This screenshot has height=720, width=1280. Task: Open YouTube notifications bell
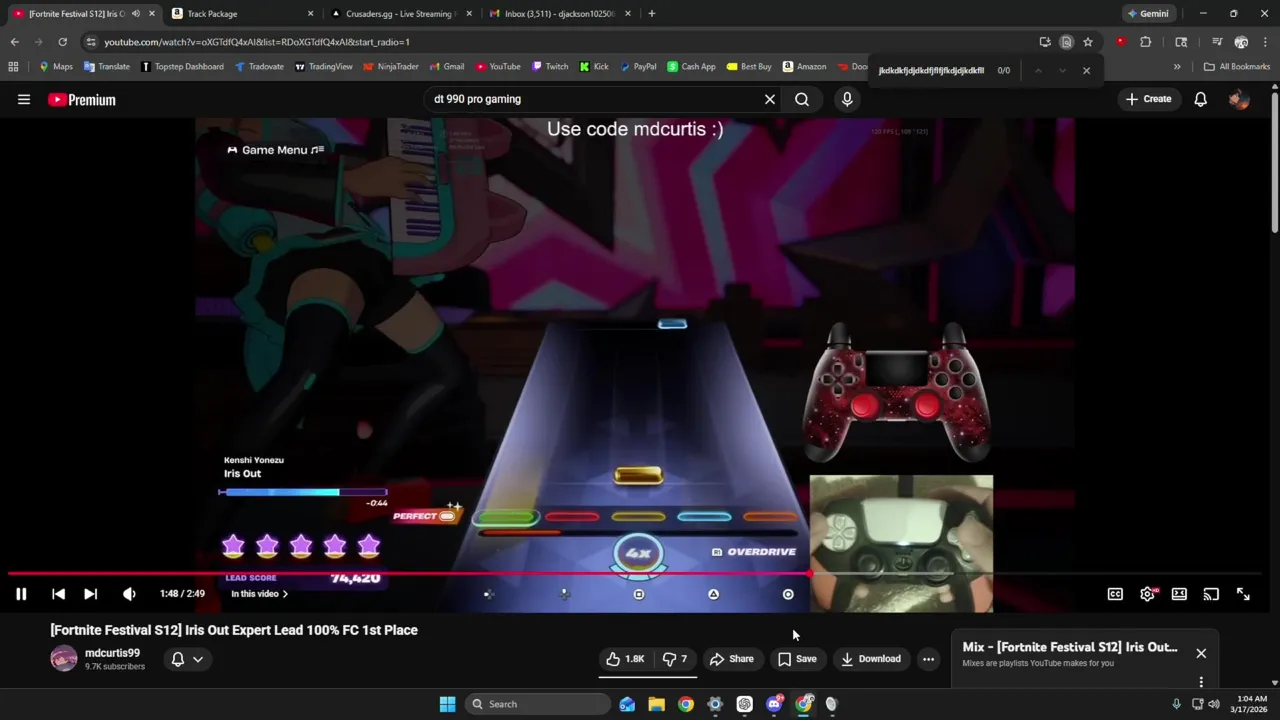pyautogui.click(x=1200, y=99)
